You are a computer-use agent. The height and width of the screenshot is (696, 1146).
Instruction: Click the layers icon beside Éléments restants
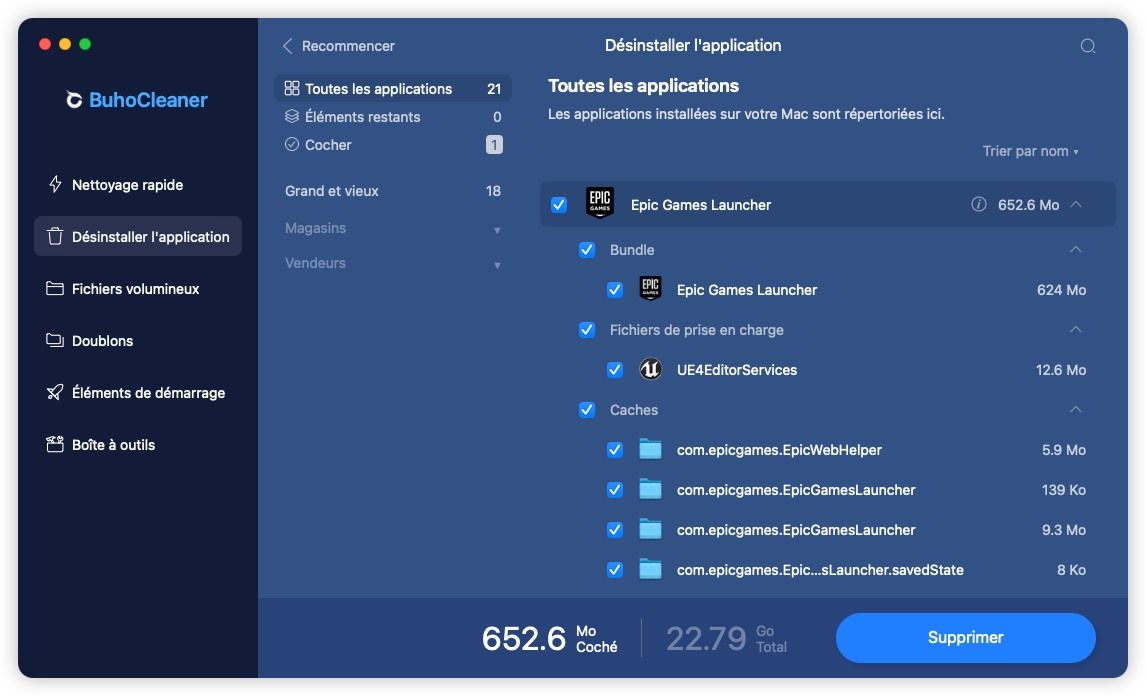(292, 116)
